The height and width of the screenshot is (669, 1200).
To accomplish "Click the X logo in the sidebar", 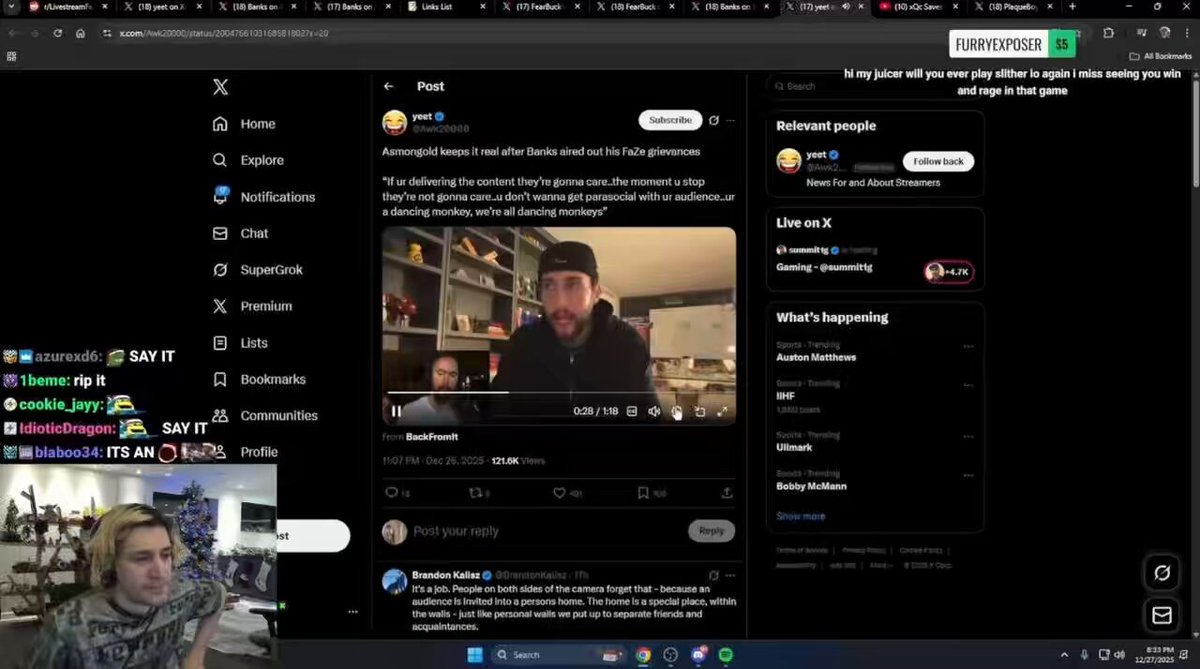I will coord(220,87).
